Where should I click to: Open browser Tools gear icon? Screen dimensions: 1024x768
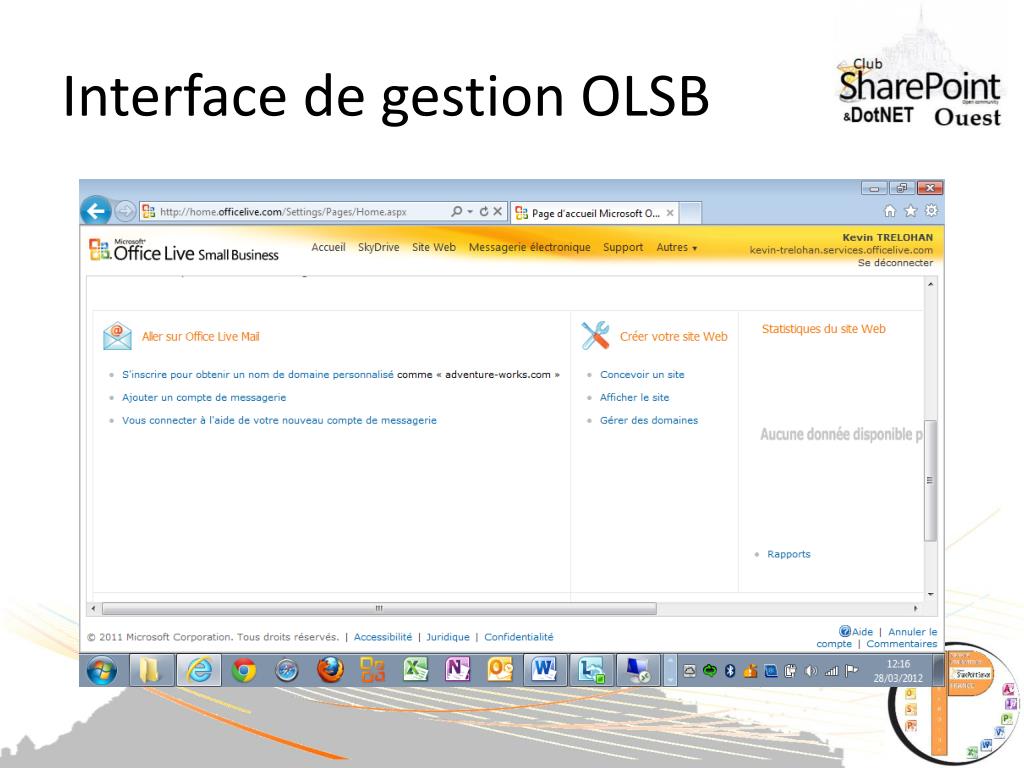click(931, 210)
